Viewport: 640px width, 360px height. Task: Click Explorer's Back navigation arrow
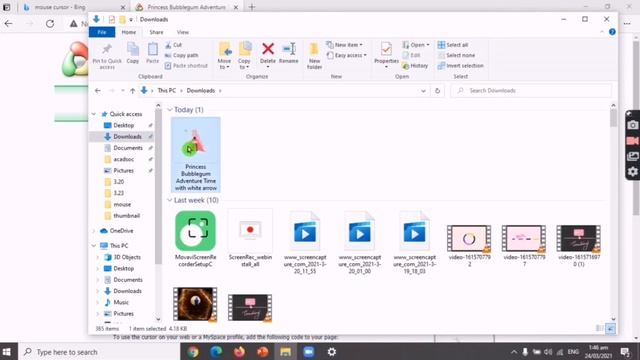98,91
